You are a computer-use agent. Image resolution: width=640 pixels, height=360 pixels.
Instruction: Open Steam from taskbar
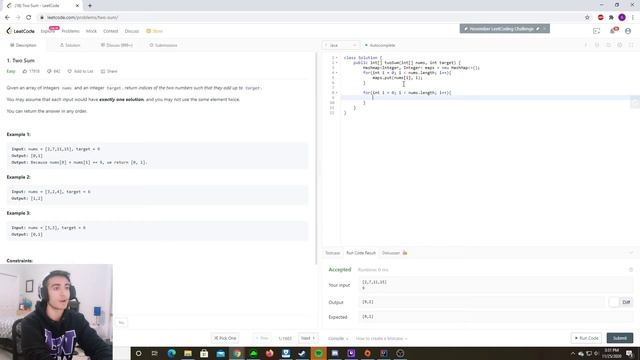[x=302, y=353]
